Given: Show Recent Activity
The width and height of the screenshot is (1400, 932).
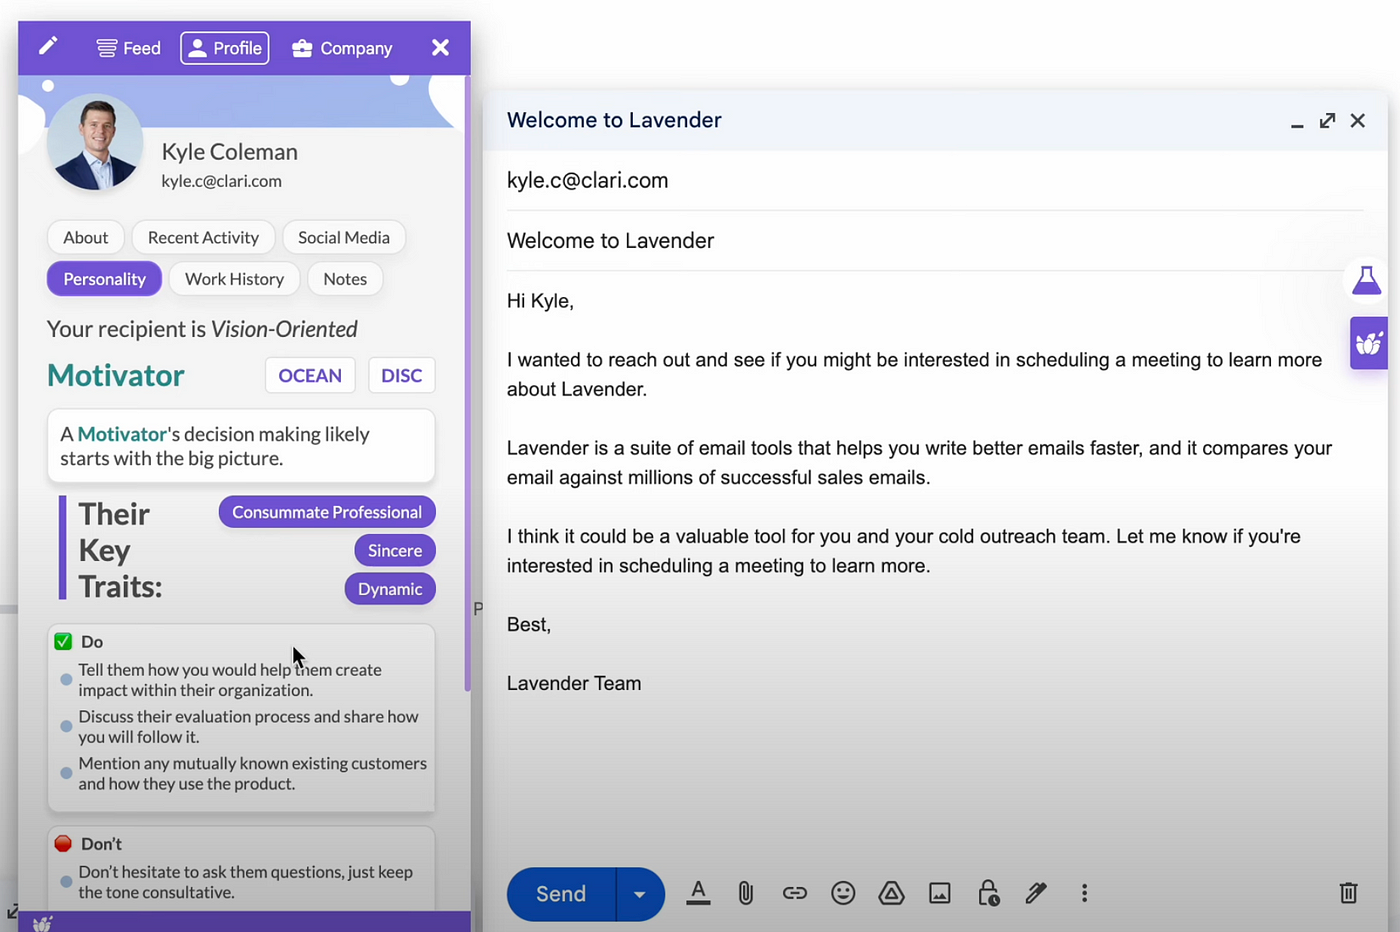Looking at the screenshot, I should coord(203,237).
